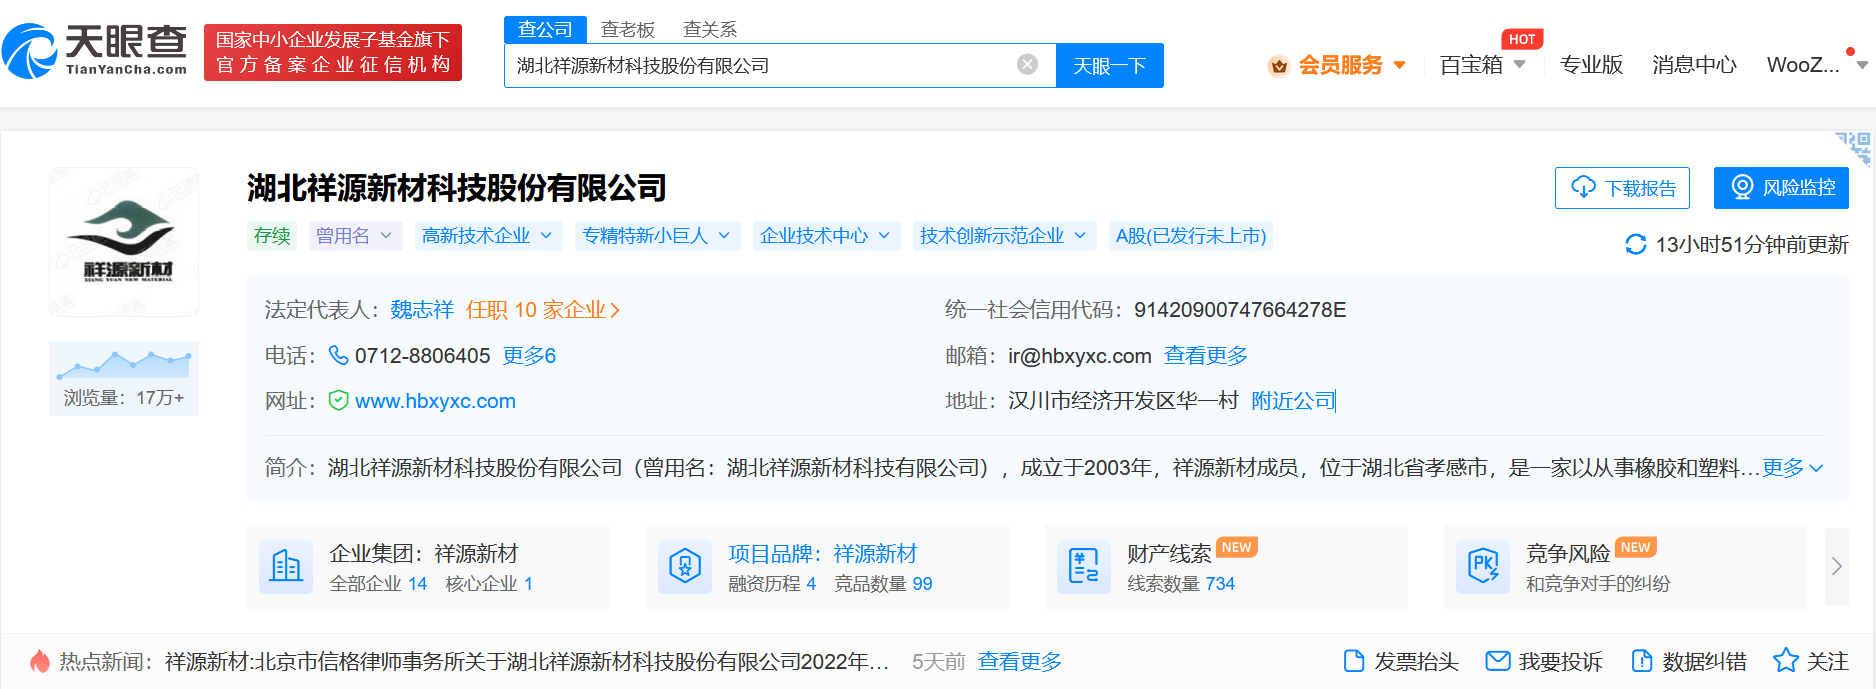Click the 天眼一下 search button
The width and height of the screenshot is (1876, 689).
1109,66
